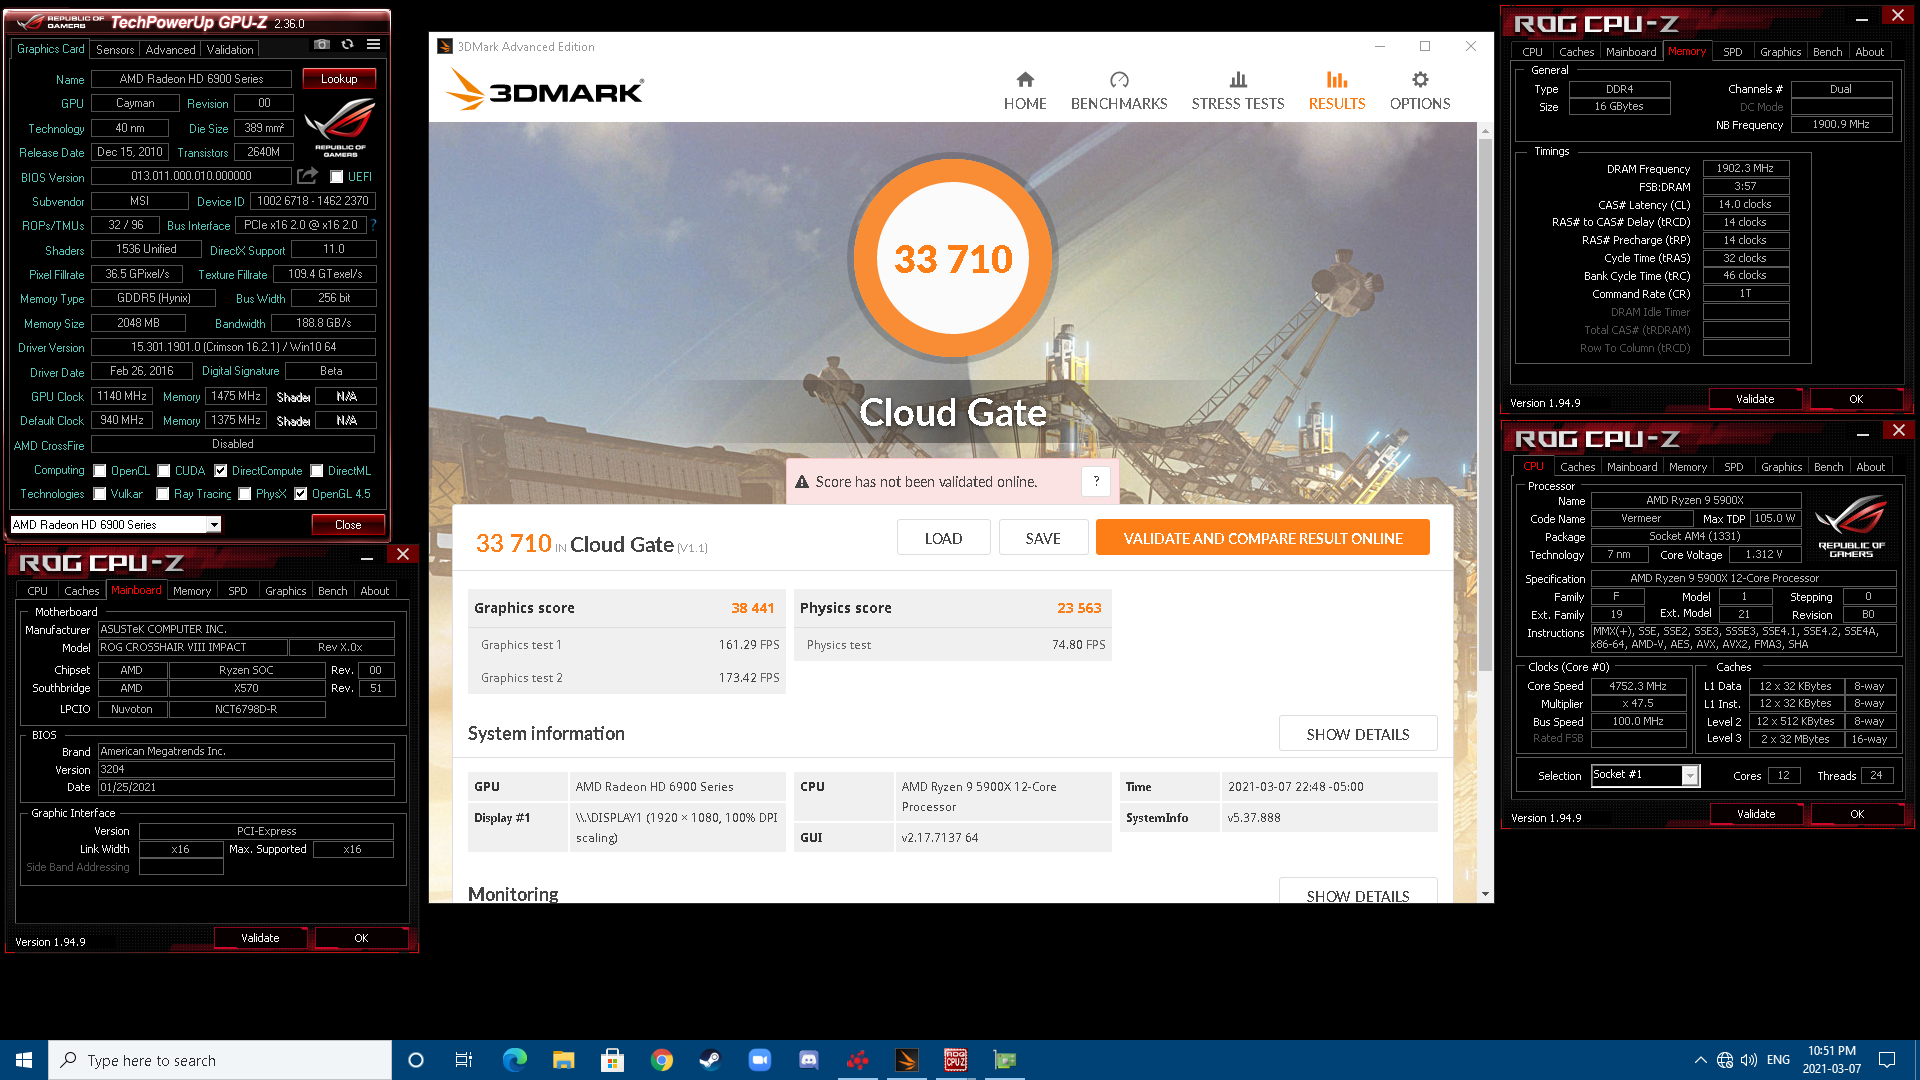Click the taskbar clock and date
1920x1080 pixels.
click(x=1831, y=1060)
